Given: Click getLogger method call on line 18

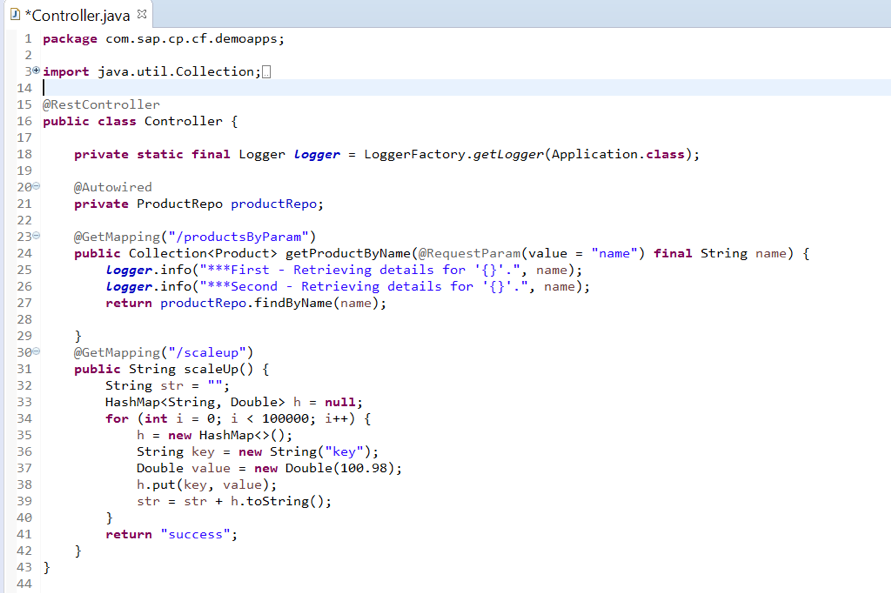Looking at the screenshot, I should (508, 154).
